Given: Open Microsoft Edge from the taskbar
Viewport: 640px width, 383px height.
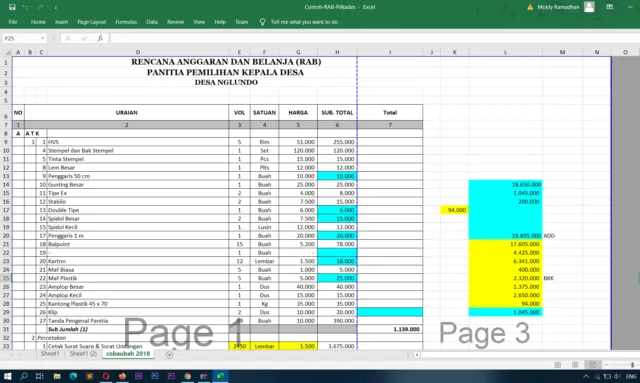Looking at the screenshot, I should 73,376.
